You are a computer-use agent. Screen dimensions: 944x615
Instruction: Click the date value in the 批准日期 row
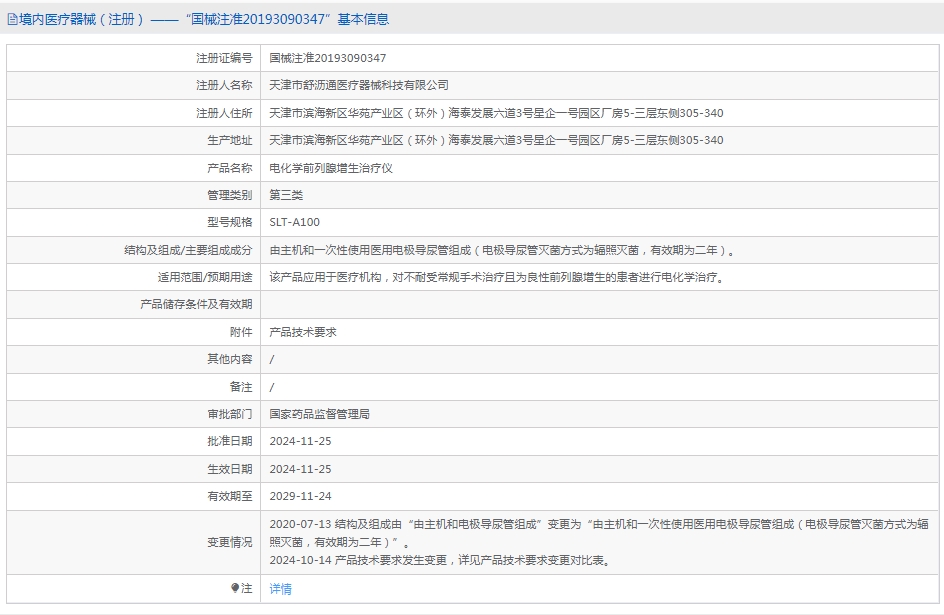[x=300, y=441]
